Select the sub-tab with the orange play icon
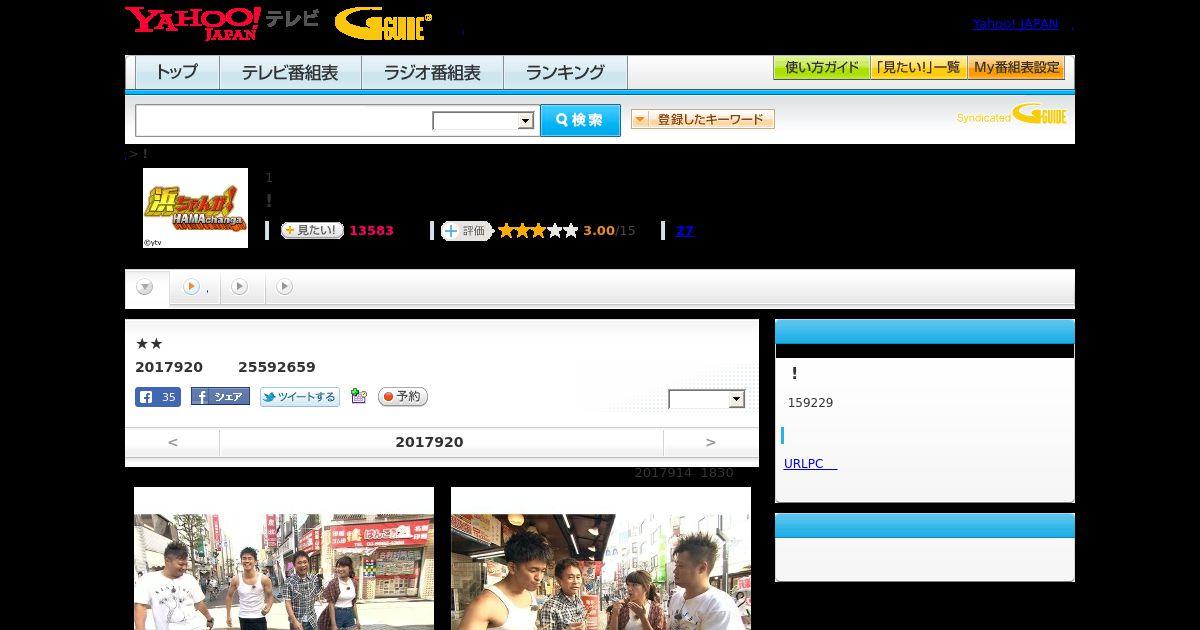 [x=195, y=288]
